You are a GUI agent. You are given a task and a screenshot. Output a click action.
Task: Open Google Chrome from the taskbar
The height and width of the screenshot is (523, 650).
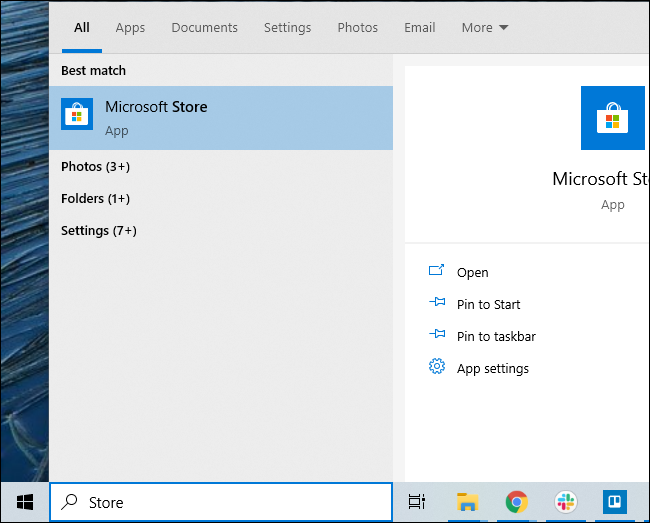click(x=516, y=502)
